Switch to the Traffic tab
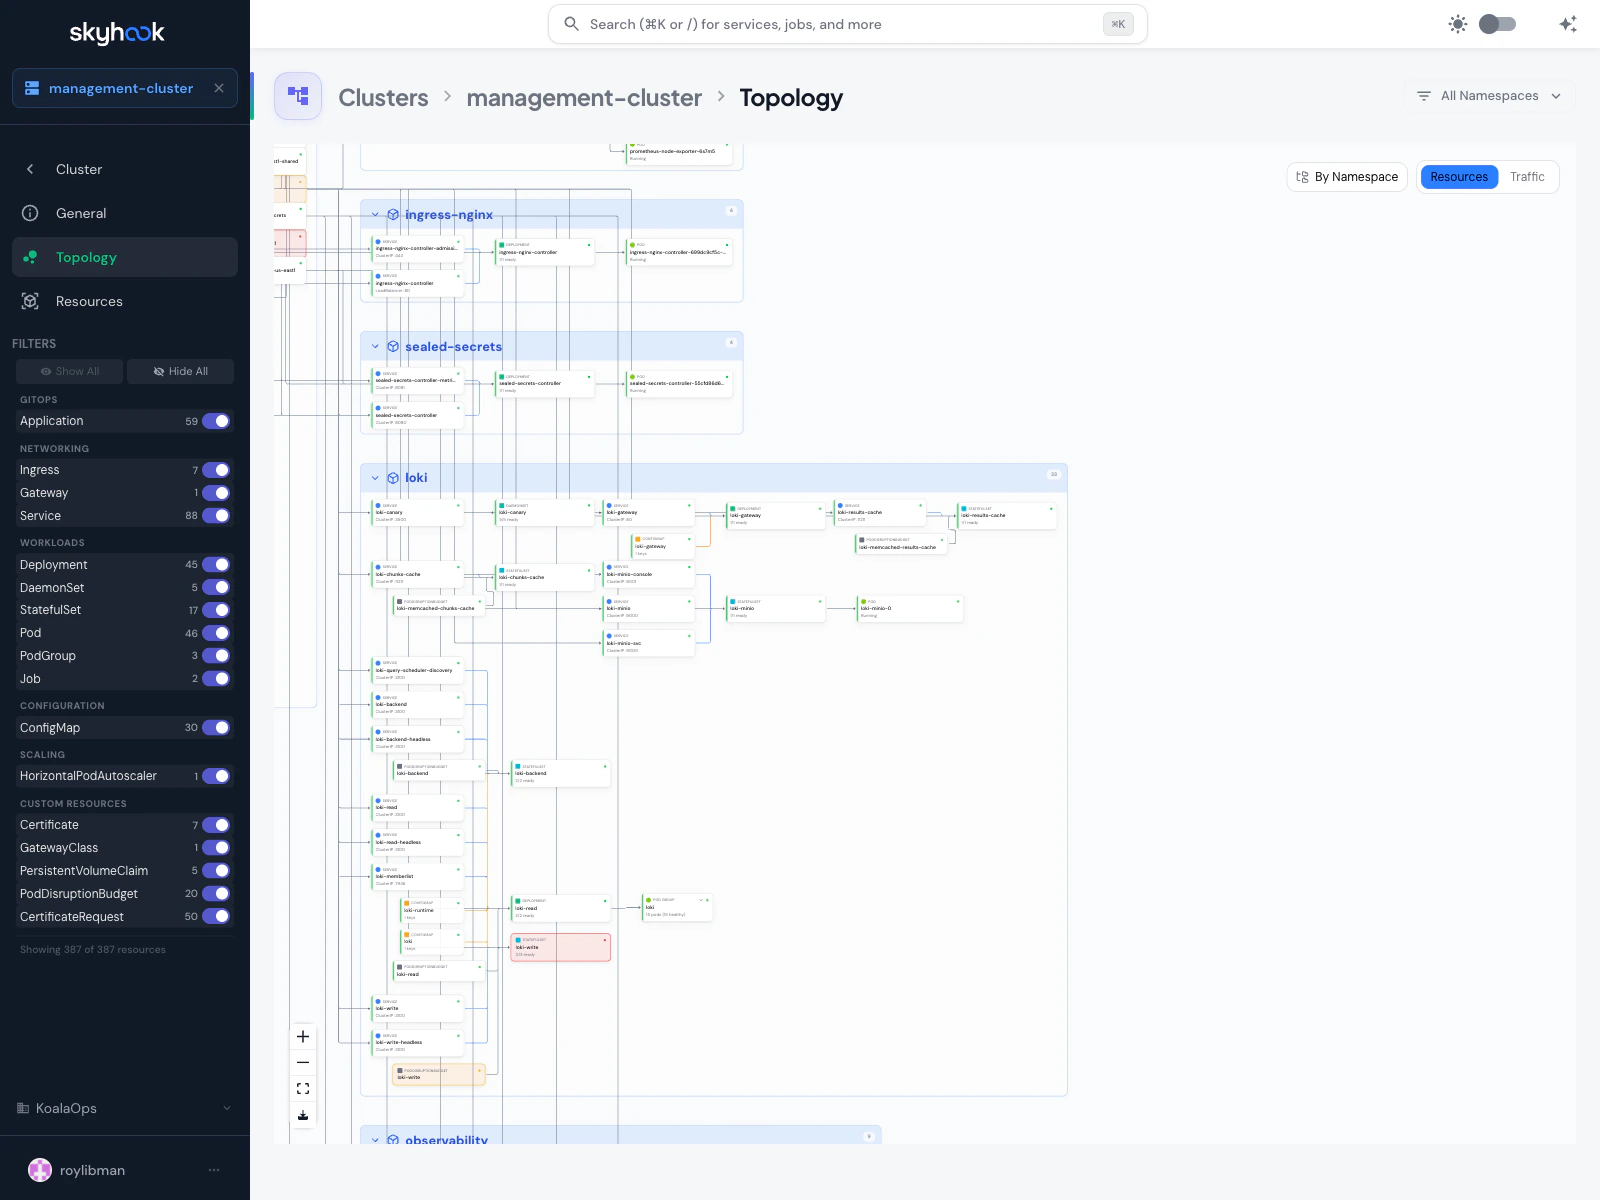 tap(1527, 177)
